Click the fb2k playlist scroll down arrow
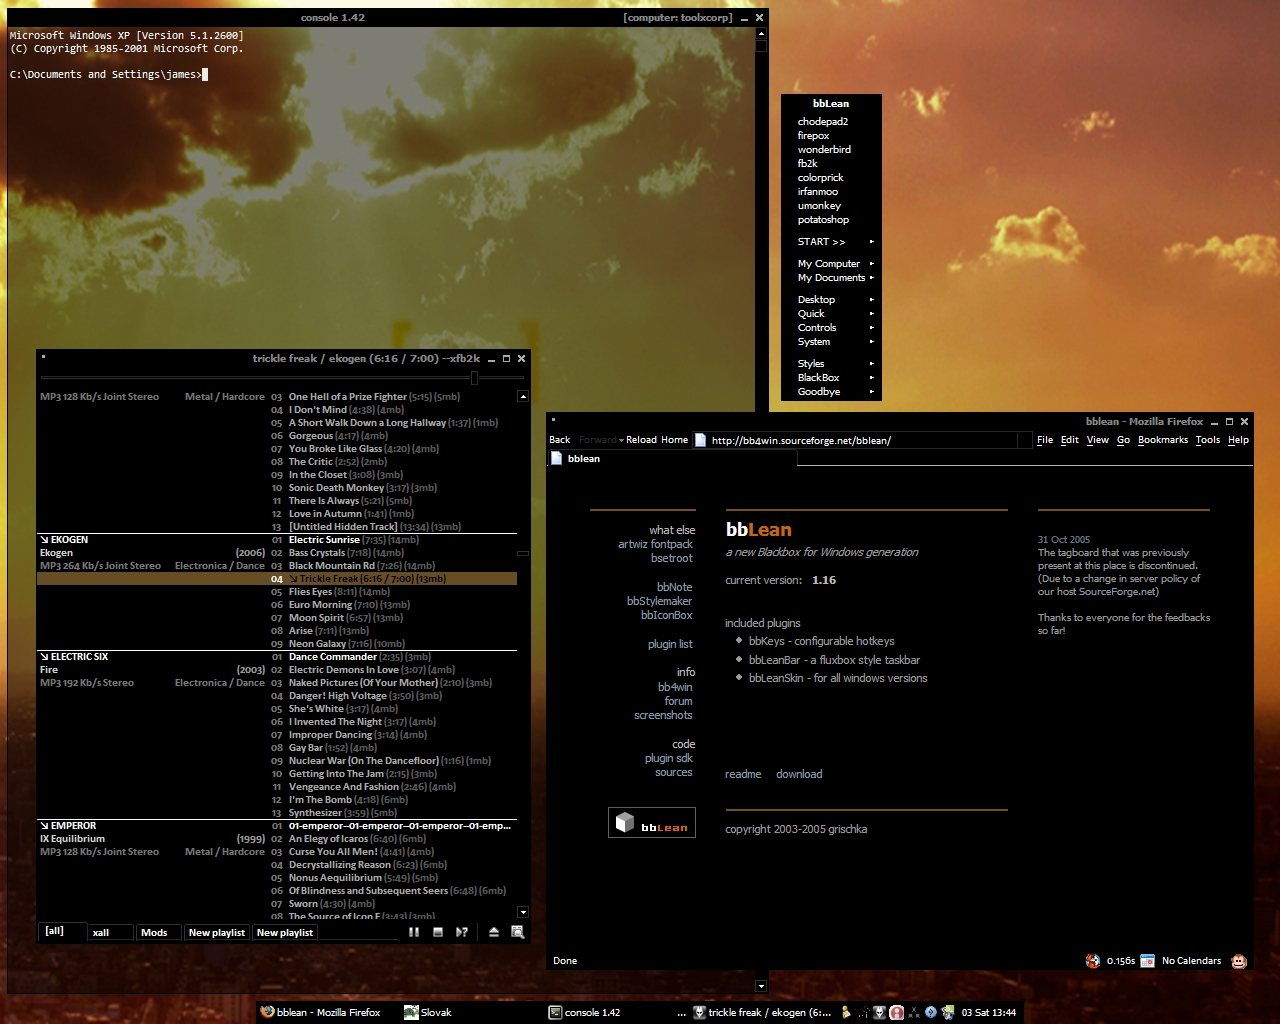 [x=522, y=912]
